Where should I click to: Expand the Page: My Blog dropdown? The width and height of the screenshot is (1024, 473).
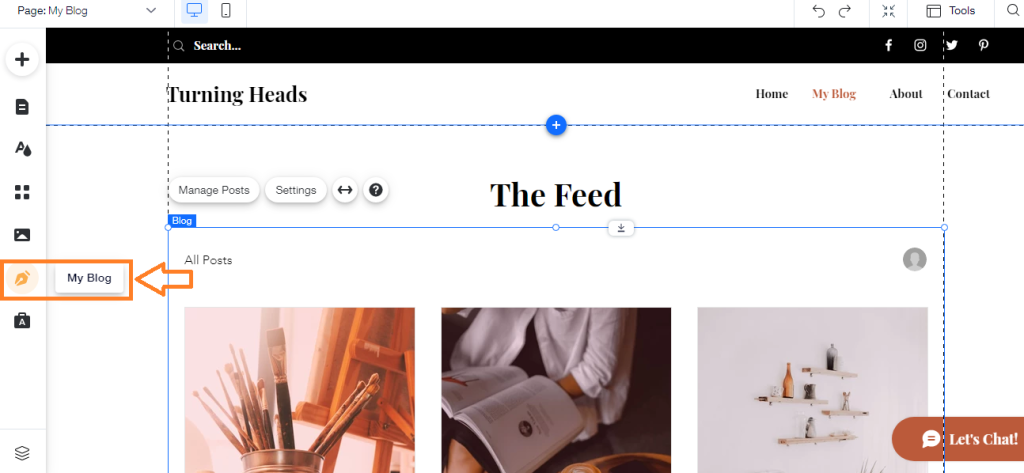click(x=88, y=10)
